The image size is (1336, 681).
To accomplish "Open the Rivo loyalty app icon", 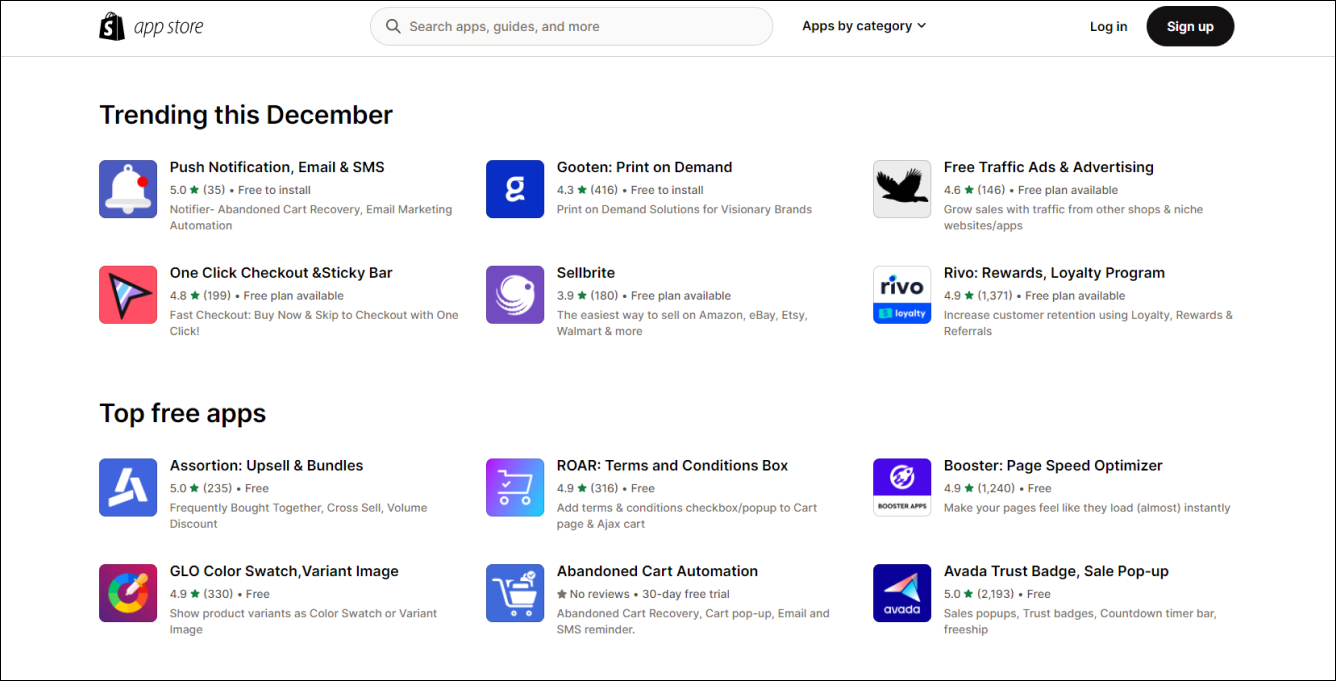I will [902, 295].
